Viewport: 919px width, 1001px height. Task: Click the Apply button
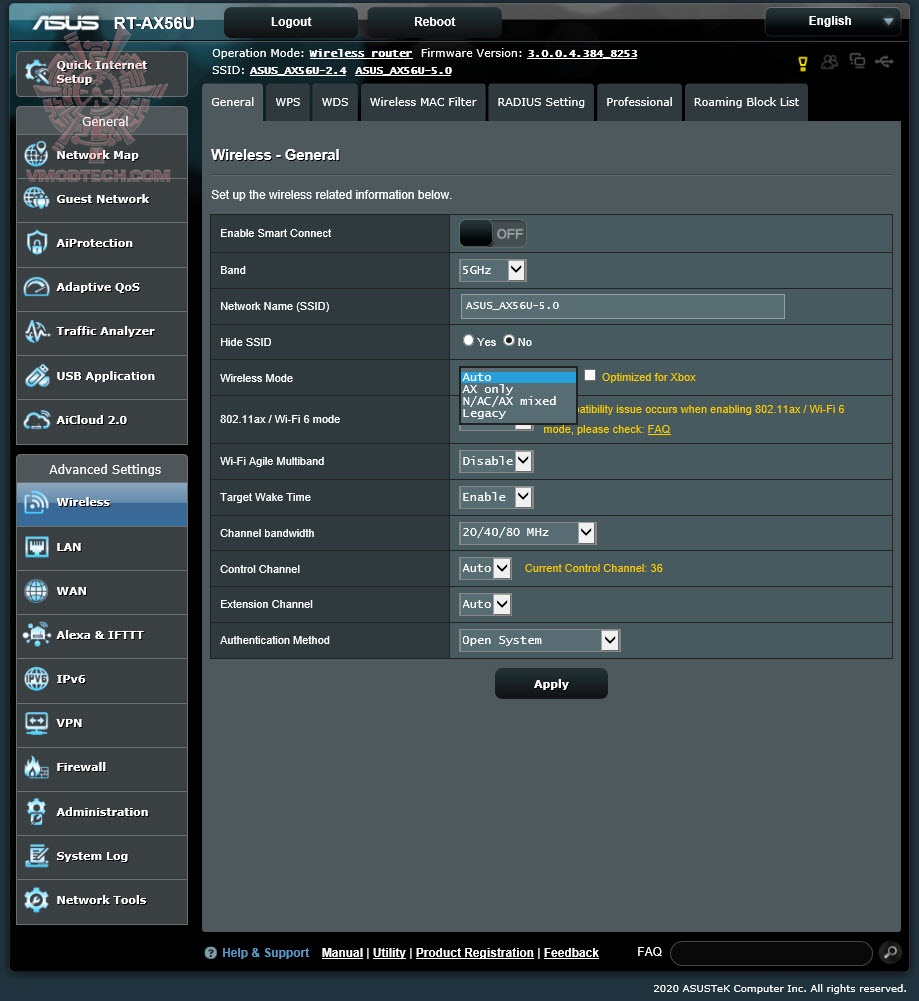pos(551,684)
